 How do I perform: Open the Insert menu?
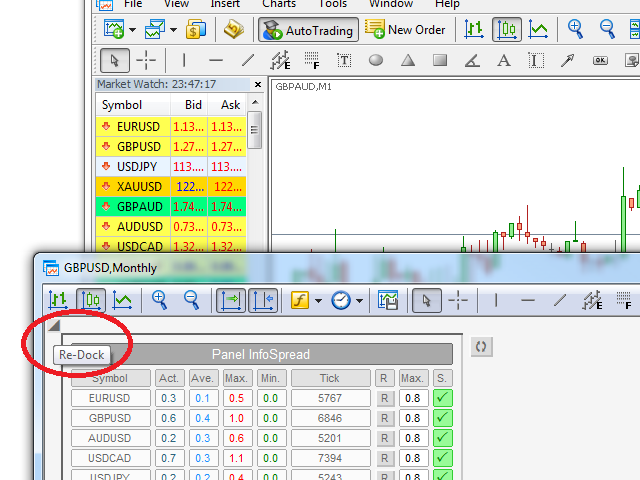(225, 4)
